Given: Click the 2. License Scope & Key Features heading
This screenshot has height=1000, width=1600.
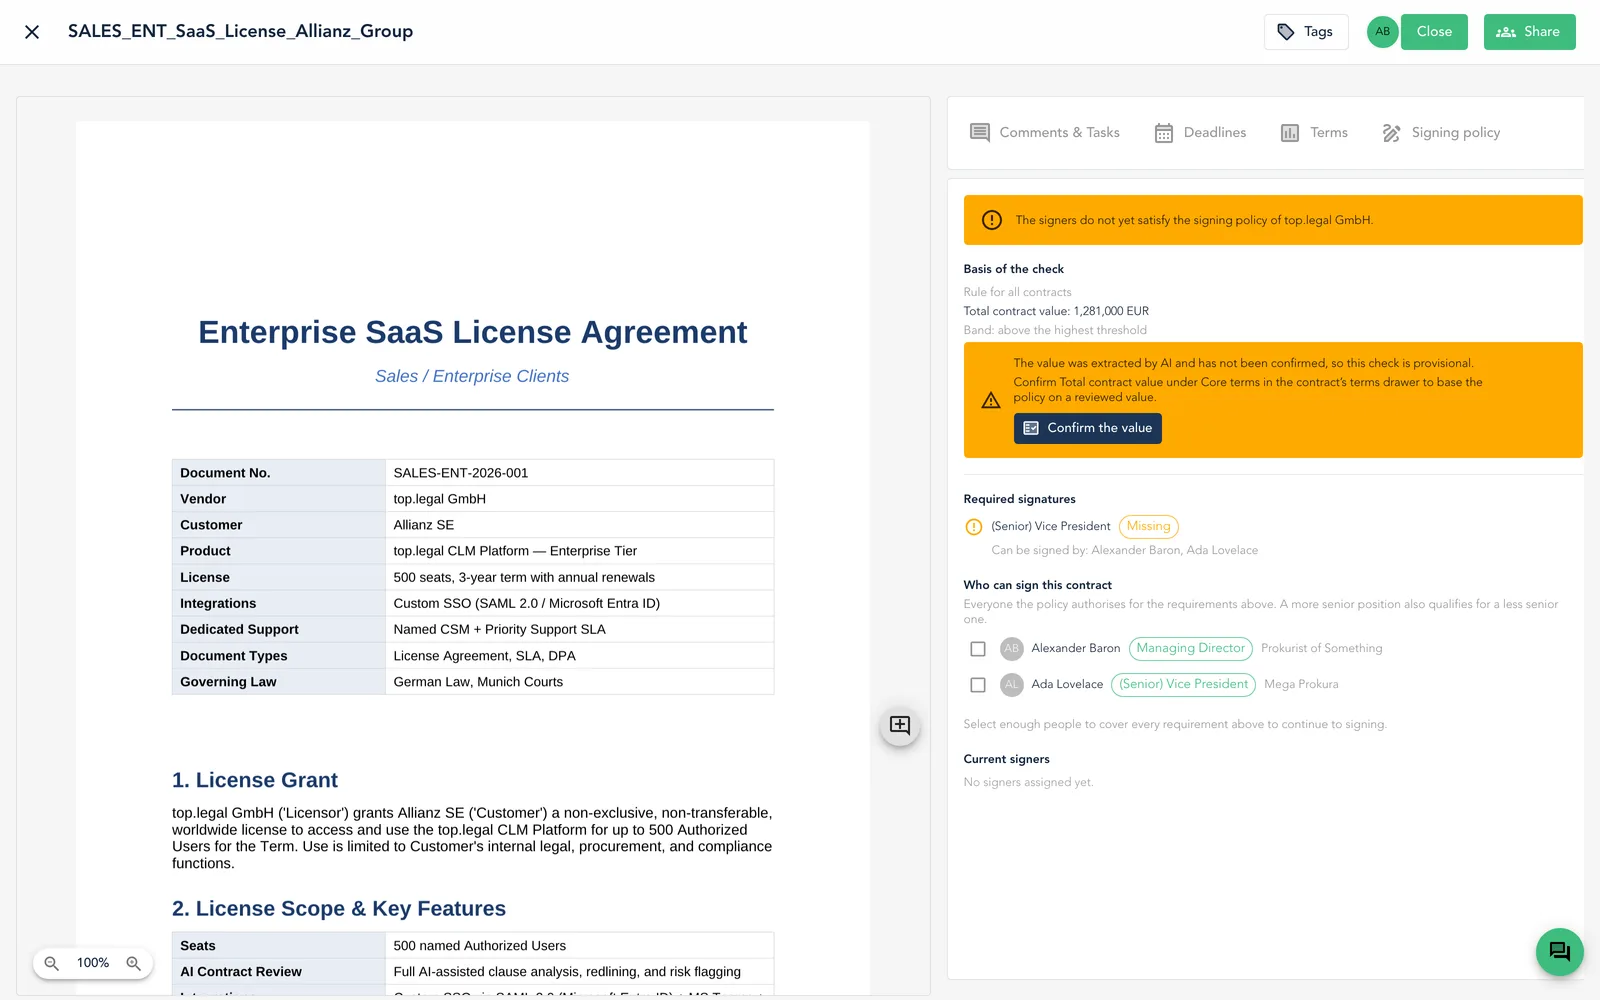Looking at the screenshot, I should [339, 909].
